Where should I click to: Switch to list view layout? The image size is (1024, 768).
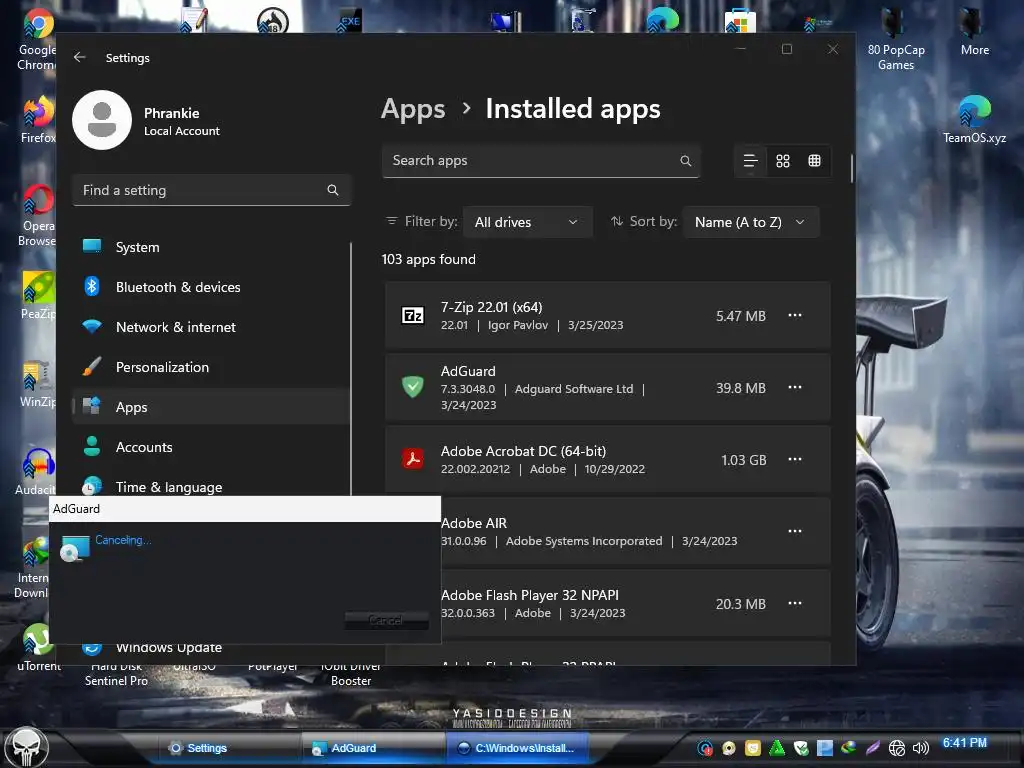[x=750, y=161]
